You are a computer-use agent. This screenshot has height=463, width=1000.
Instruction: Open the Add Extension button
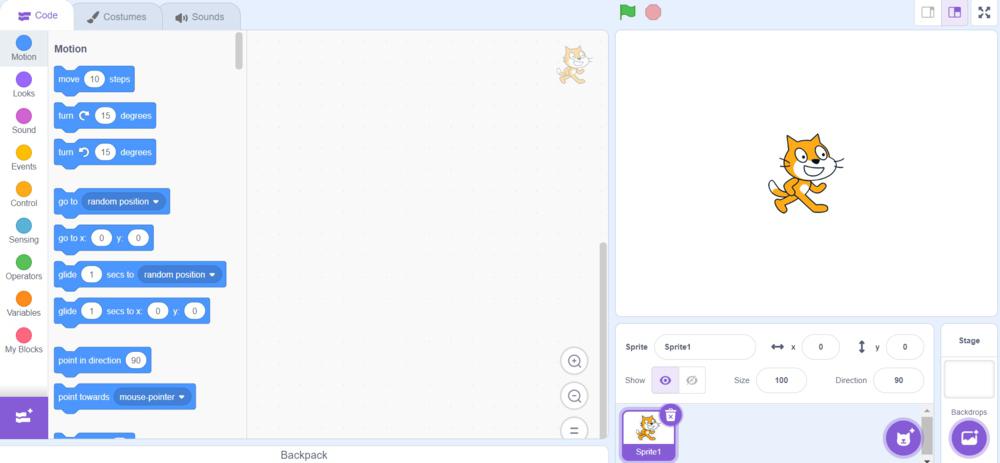coord(24,417)
